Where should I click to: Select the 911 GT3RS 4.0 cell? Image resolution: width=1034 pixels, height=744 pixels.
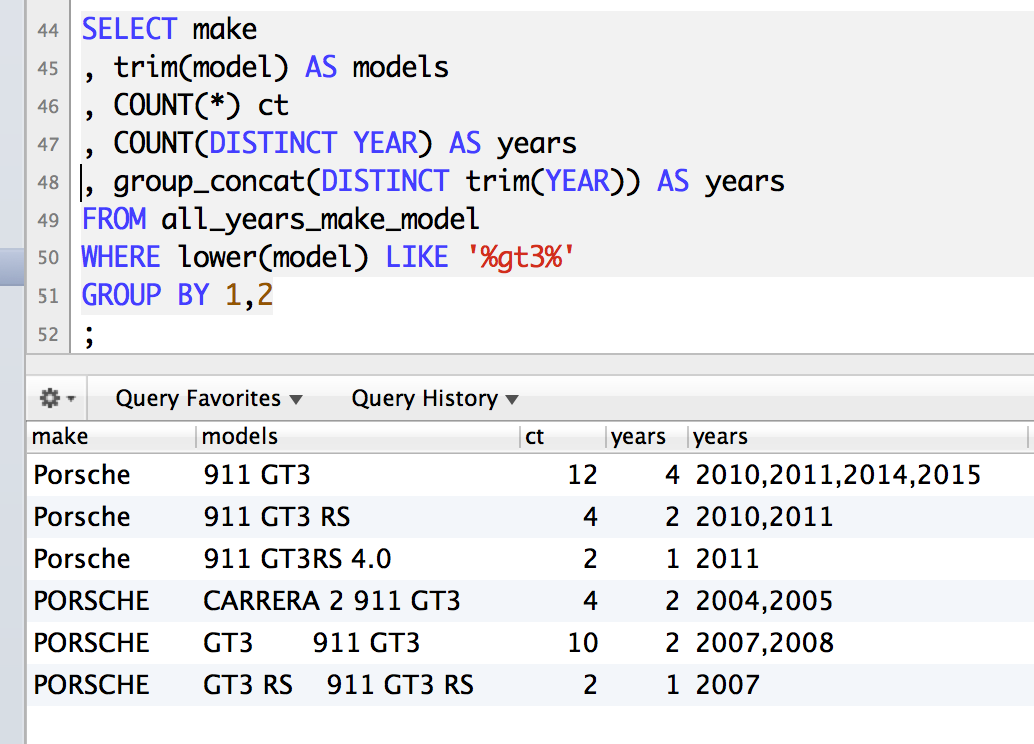tap(297, 559)
